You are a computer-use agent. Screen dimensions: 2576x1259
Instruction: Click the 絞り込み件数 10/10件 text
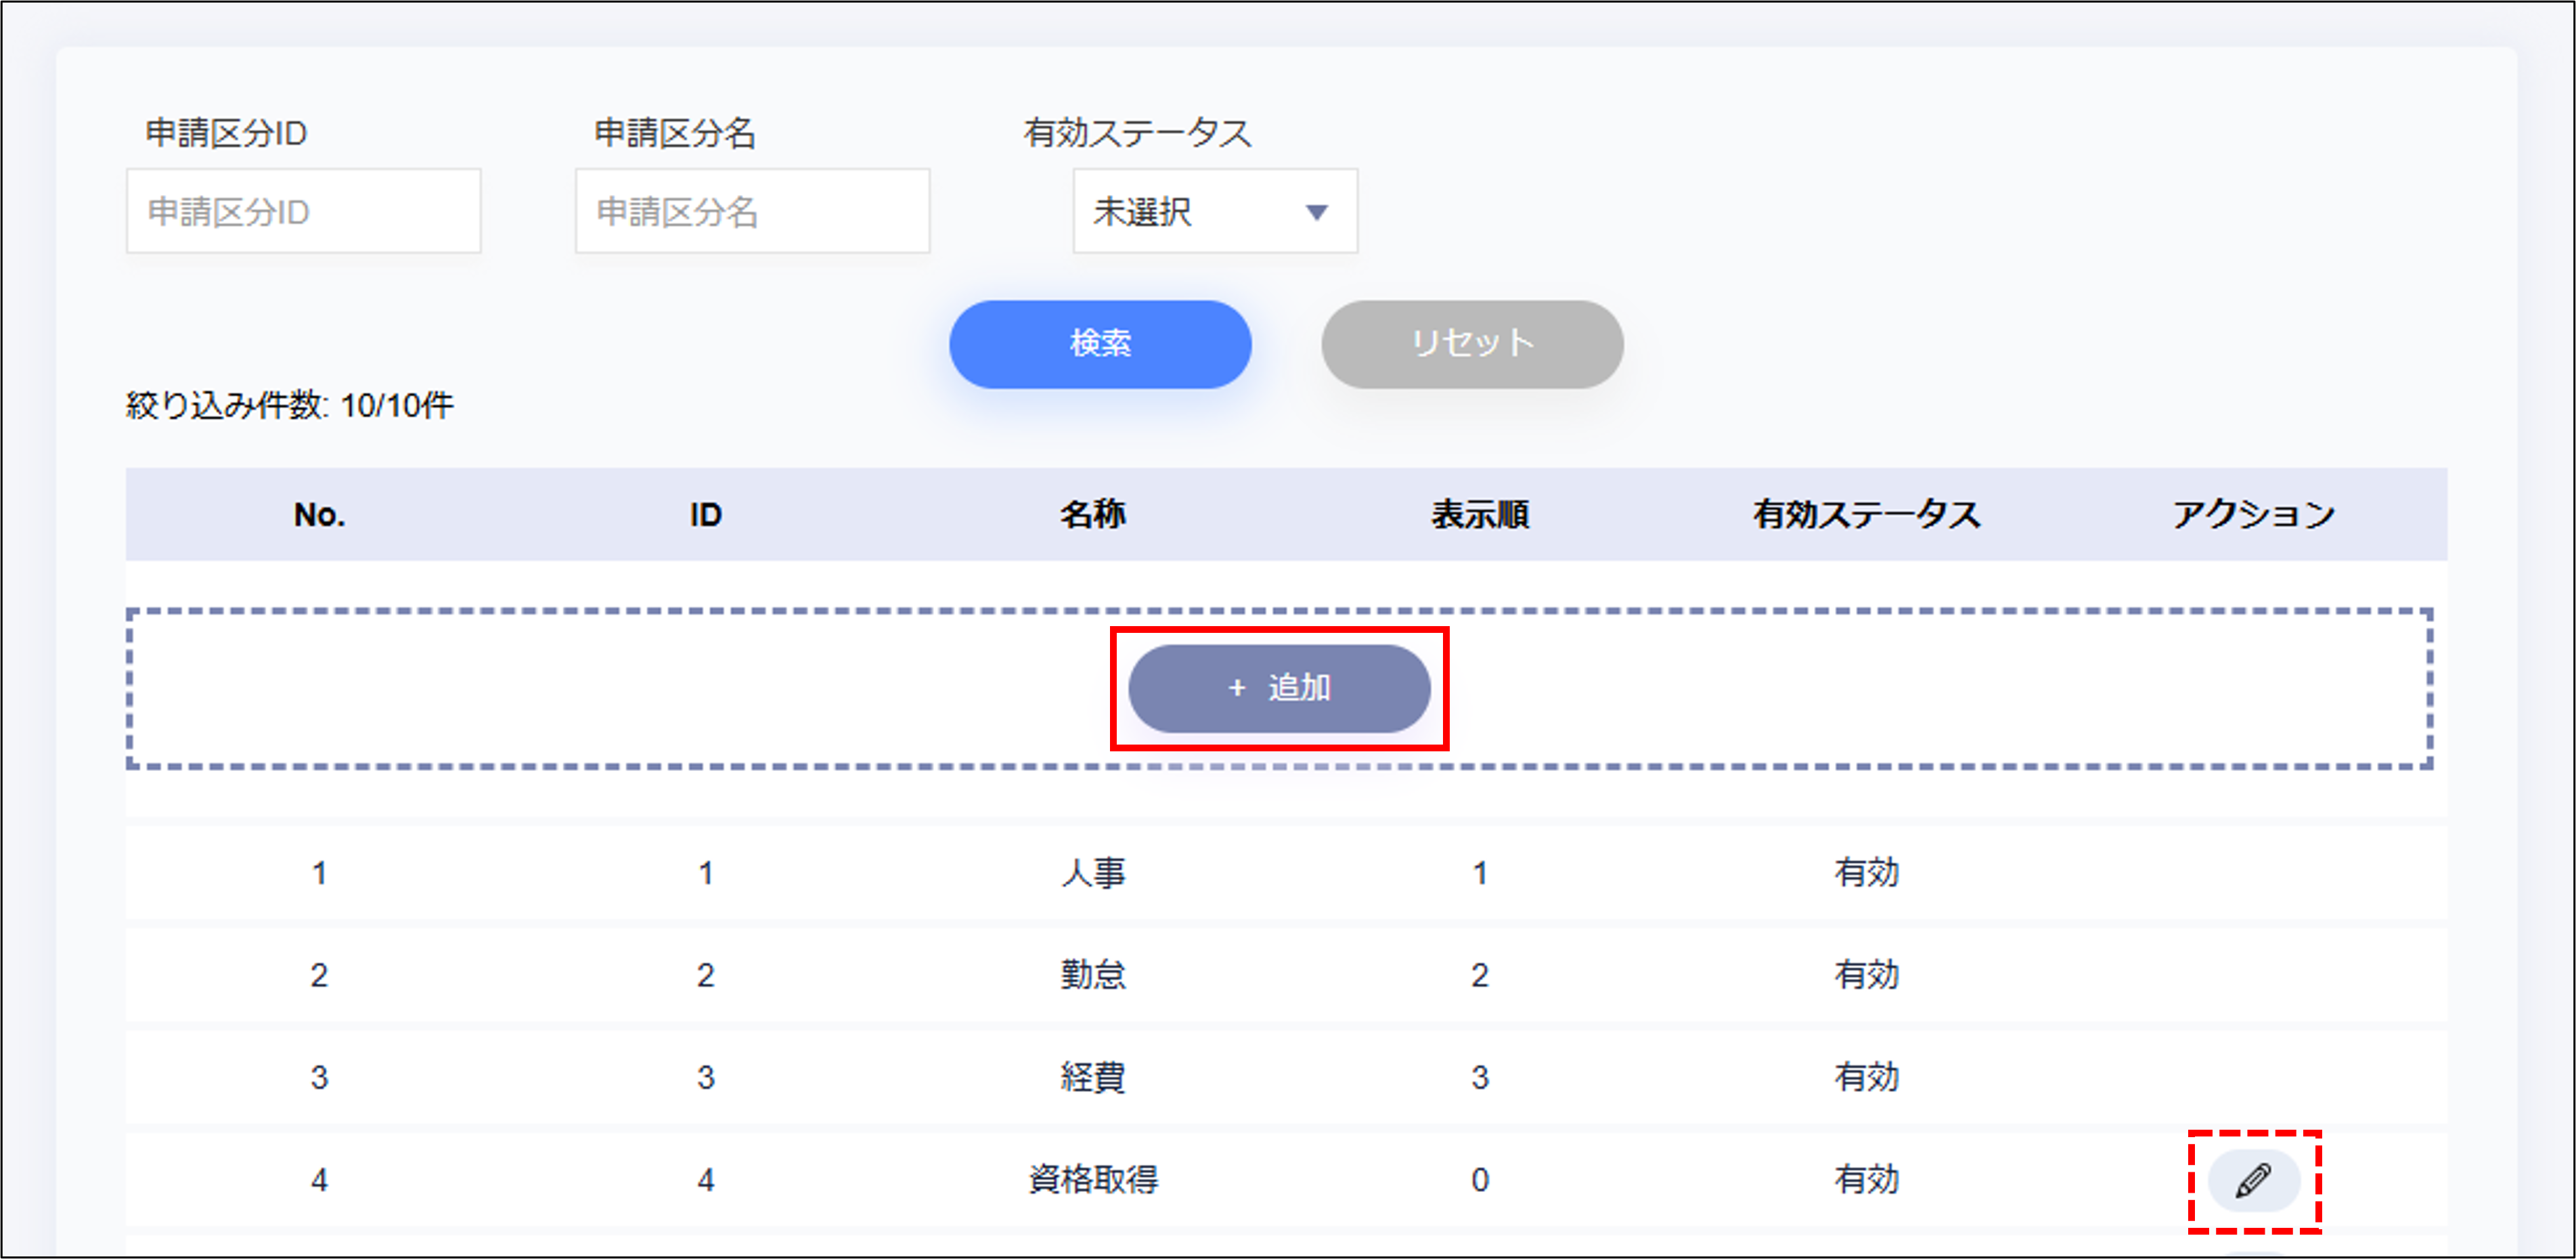[289, 405]
